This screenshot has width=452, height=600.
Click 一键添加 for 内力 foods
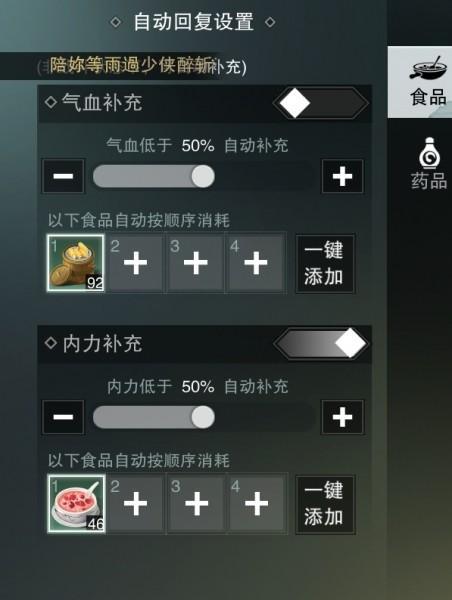point(325,504)
